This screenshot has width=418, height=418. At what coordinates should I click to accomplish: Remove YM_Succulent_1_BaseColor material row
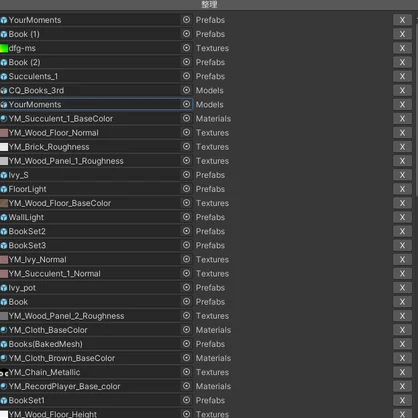402,119
